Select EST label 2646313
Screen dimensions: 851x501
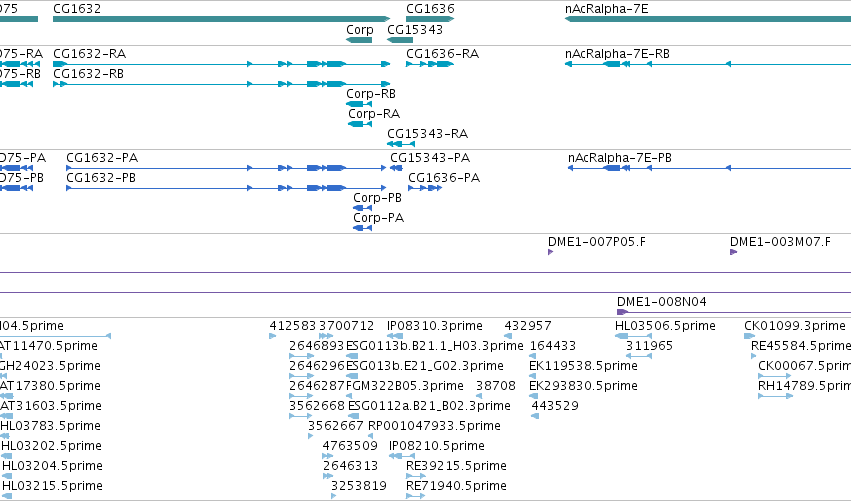pyautogui.click(x=350, y=466)
